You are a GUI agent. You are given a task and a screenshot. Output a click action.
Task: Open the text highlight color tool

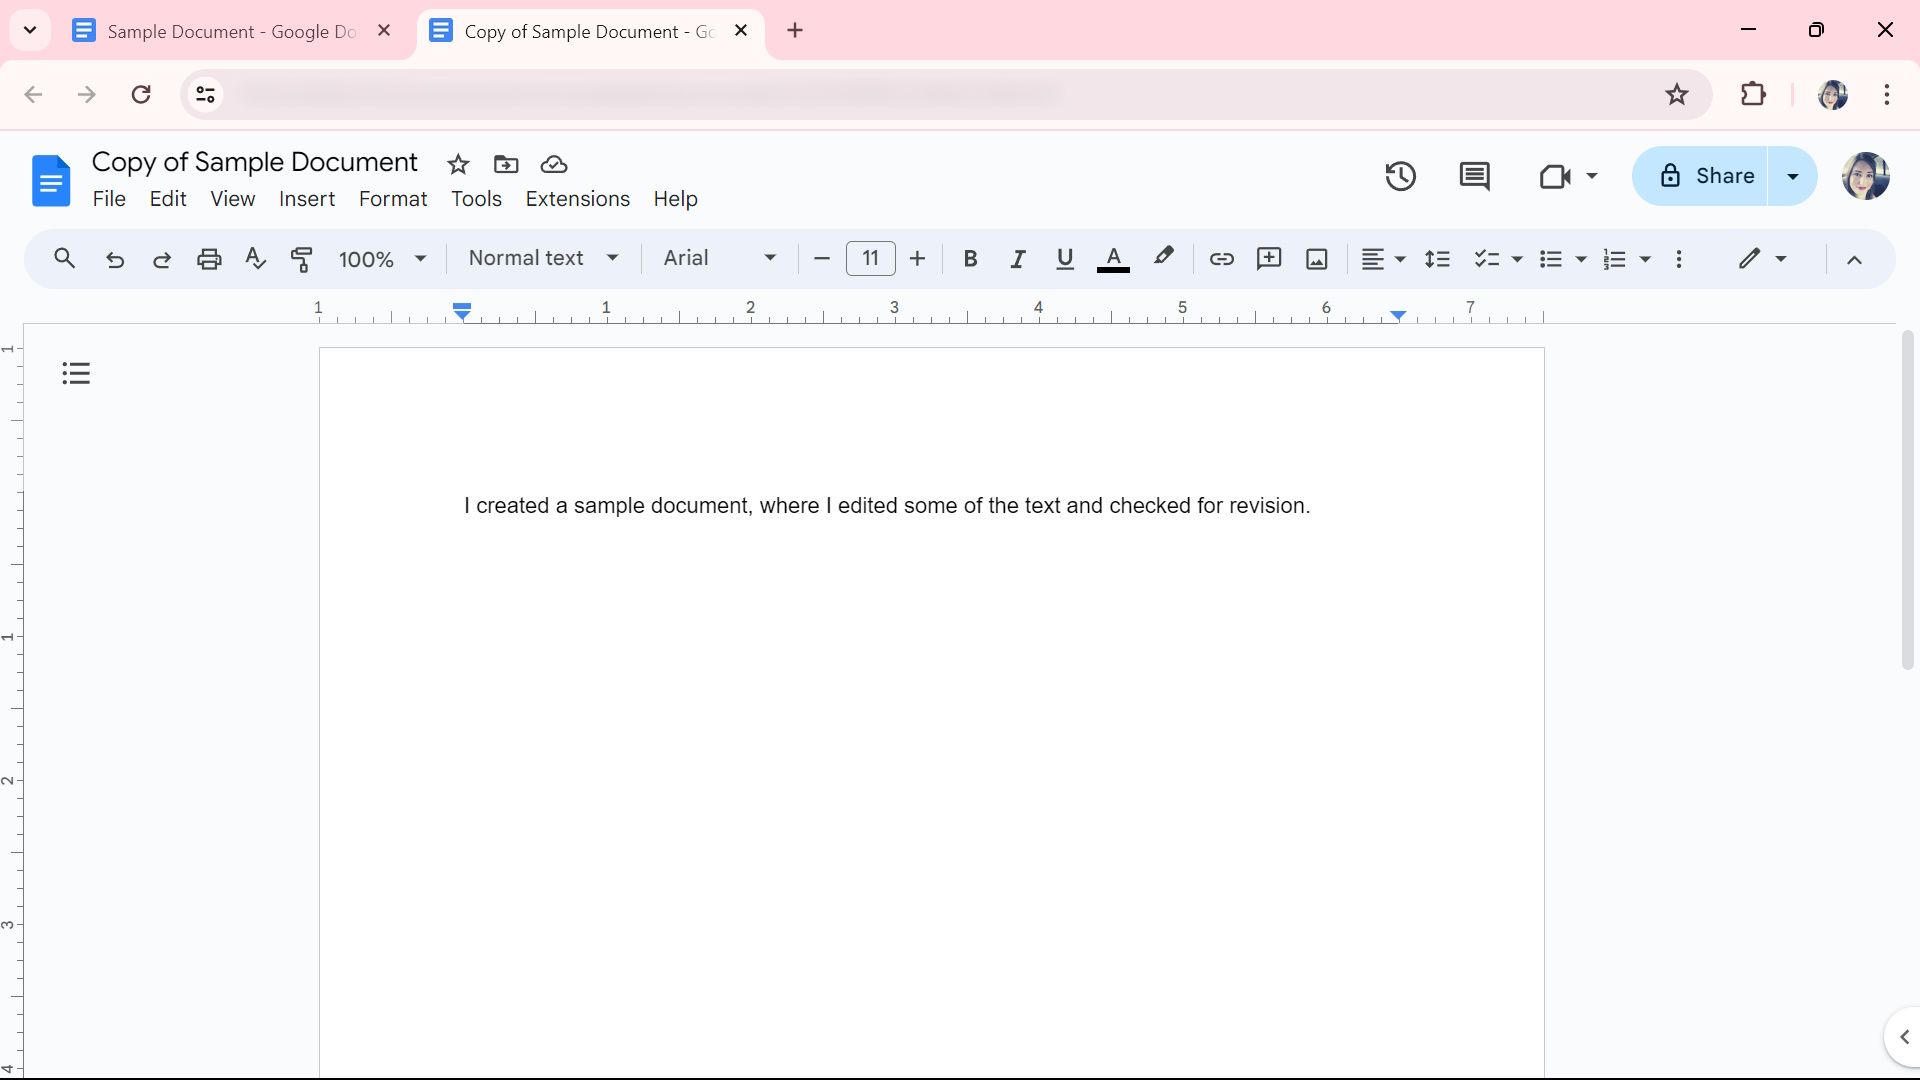coord(1164,258)
